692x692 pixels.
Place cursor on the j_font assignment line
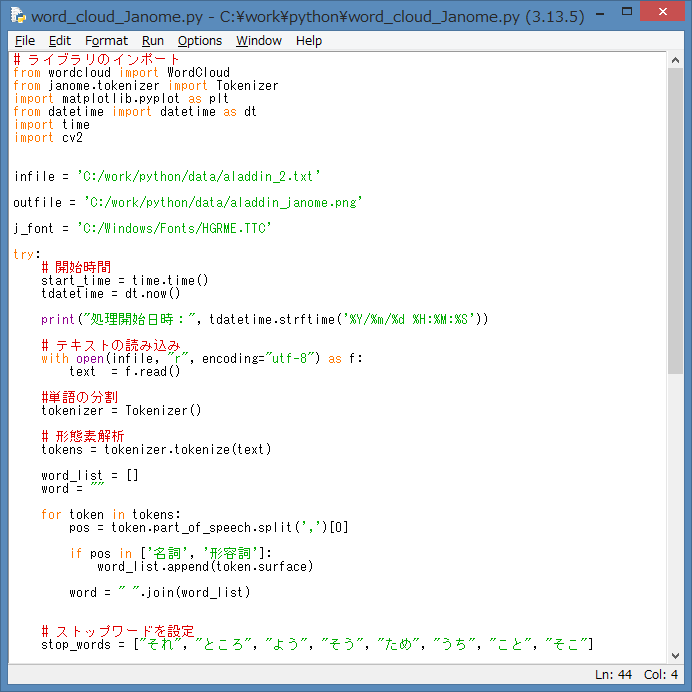click(142, 229)
